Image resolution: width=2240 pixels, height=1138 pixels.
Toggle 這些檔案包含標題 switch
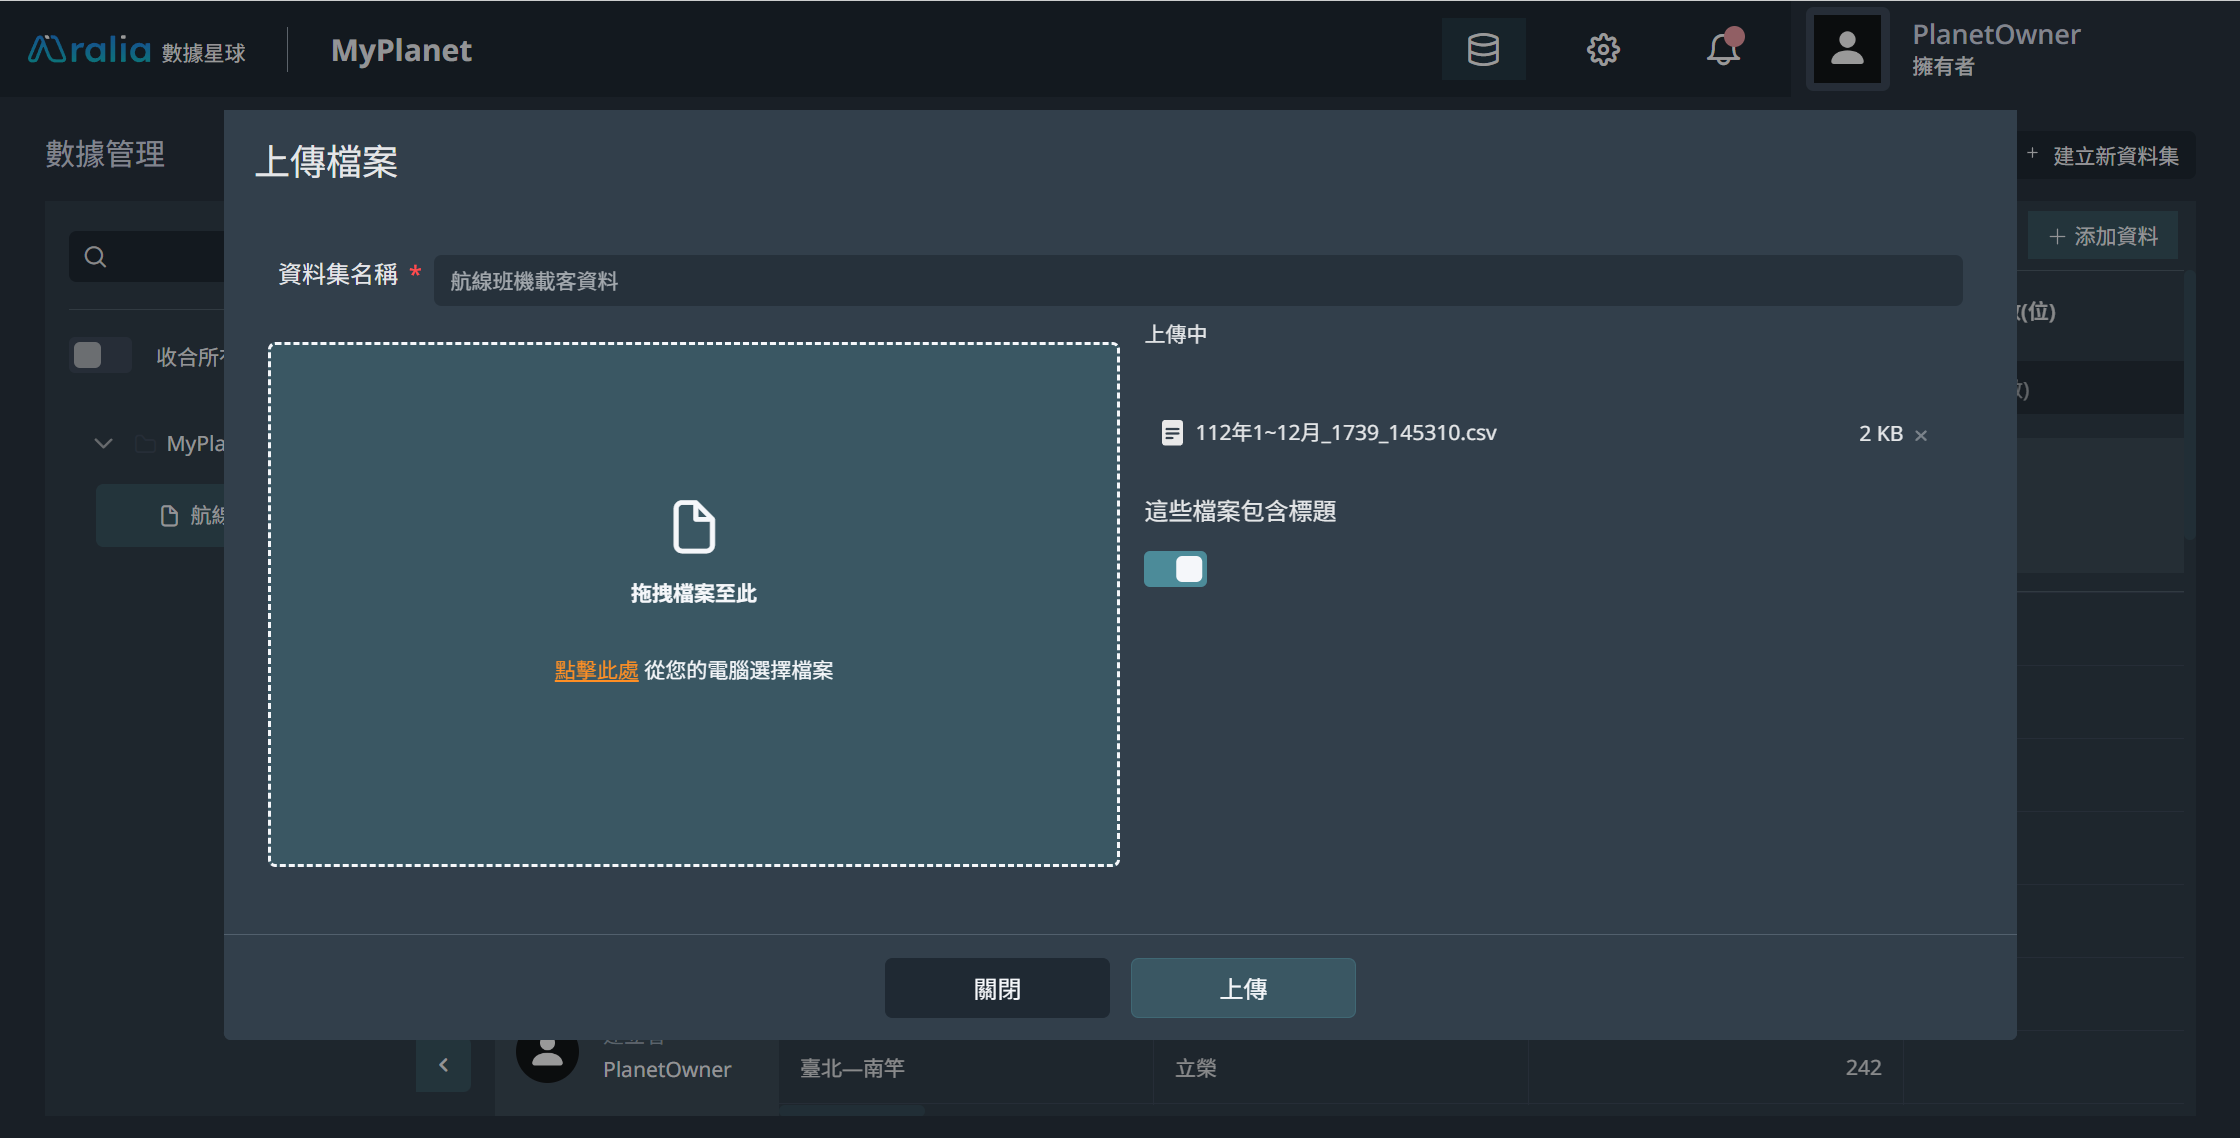tap(1175, 569)
